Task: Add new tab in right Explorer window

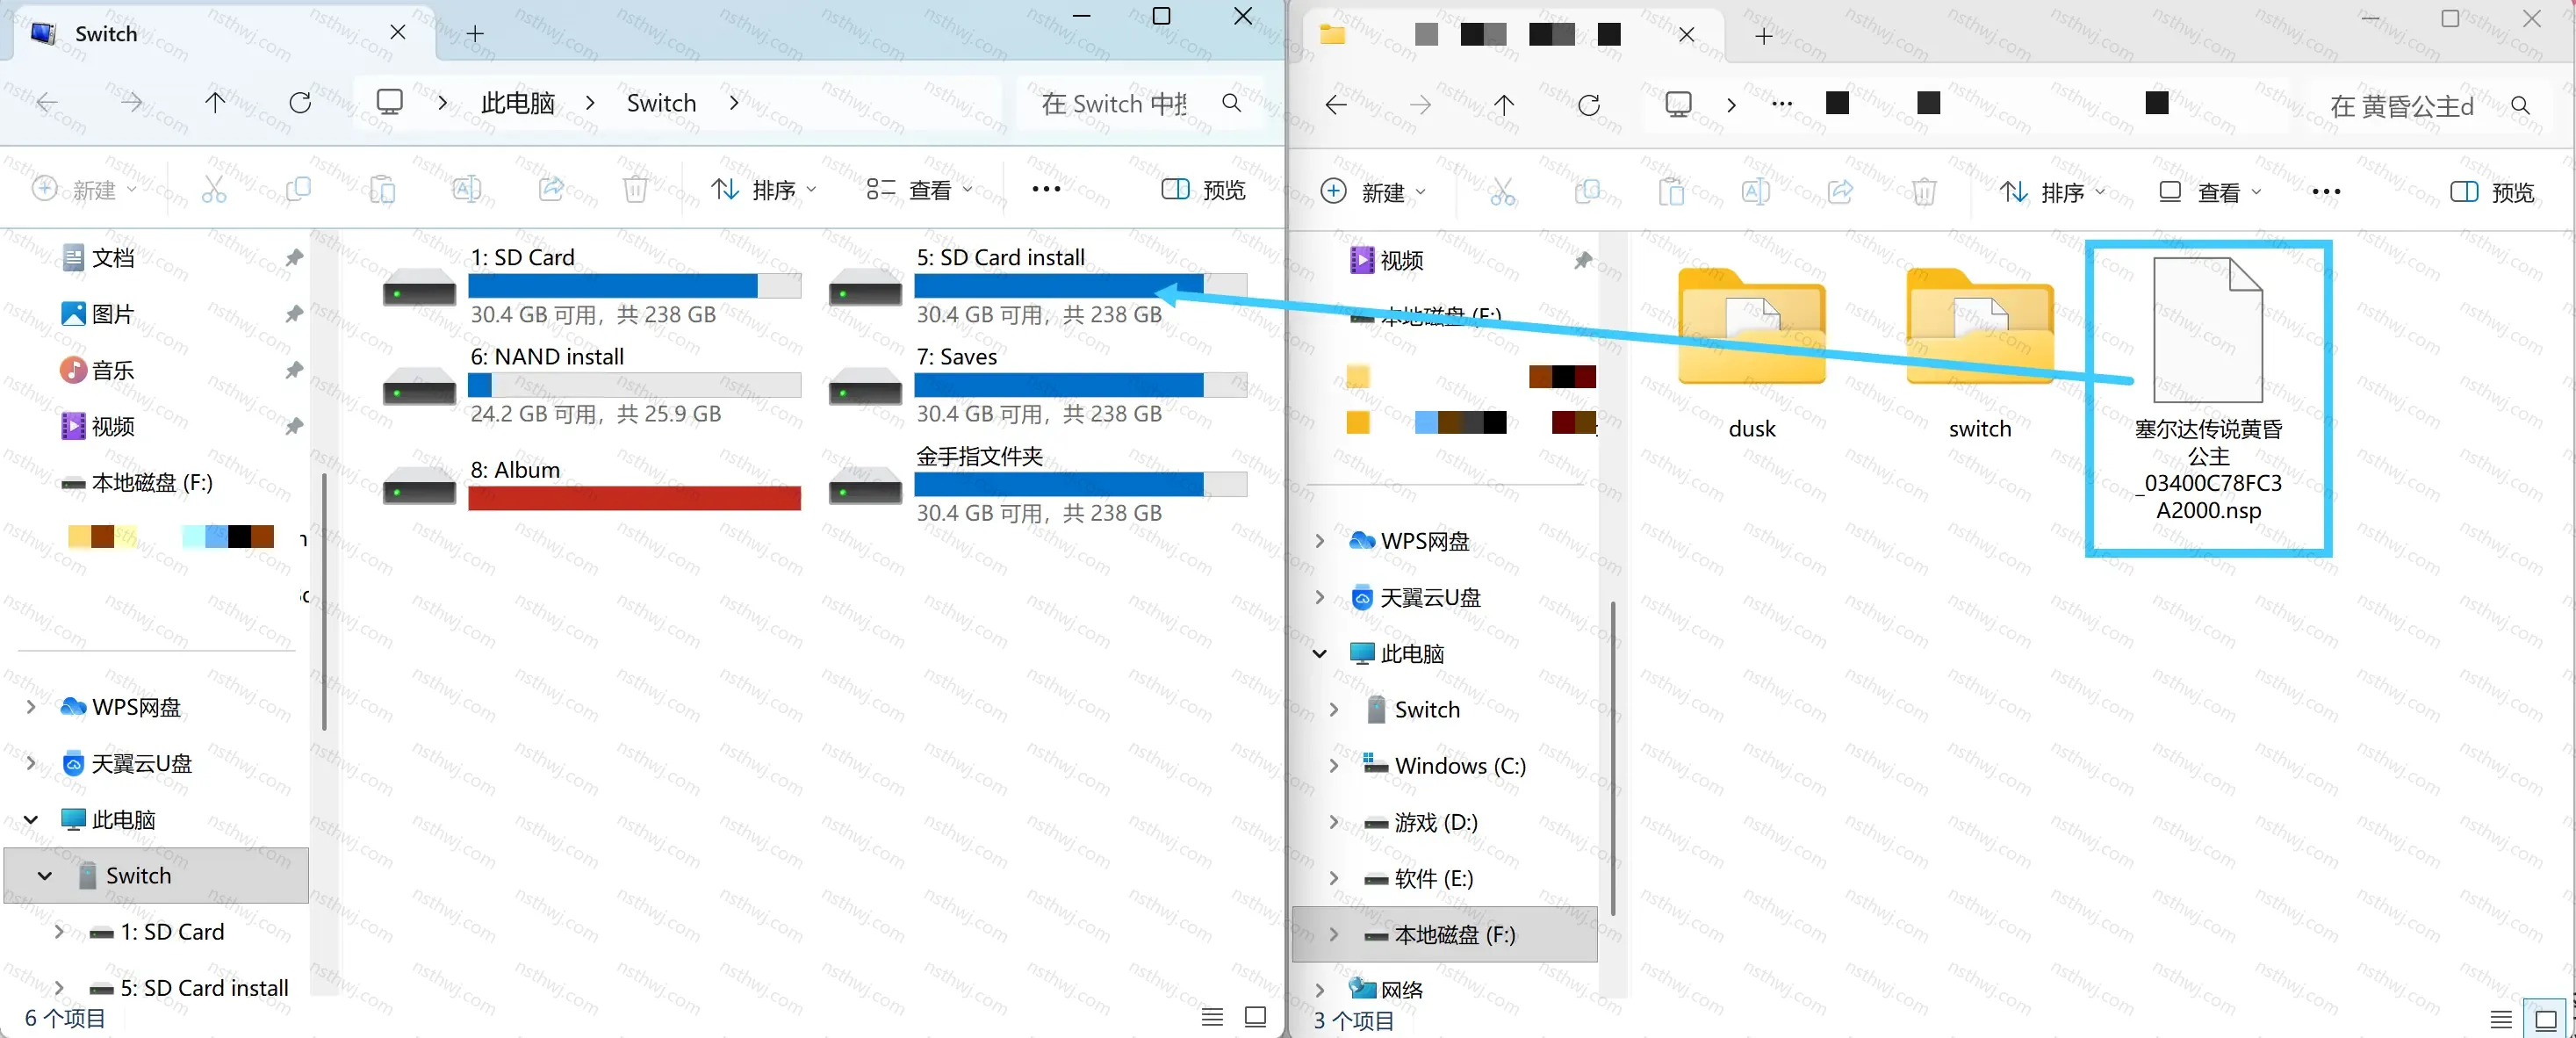Action: click(1764, 36)
